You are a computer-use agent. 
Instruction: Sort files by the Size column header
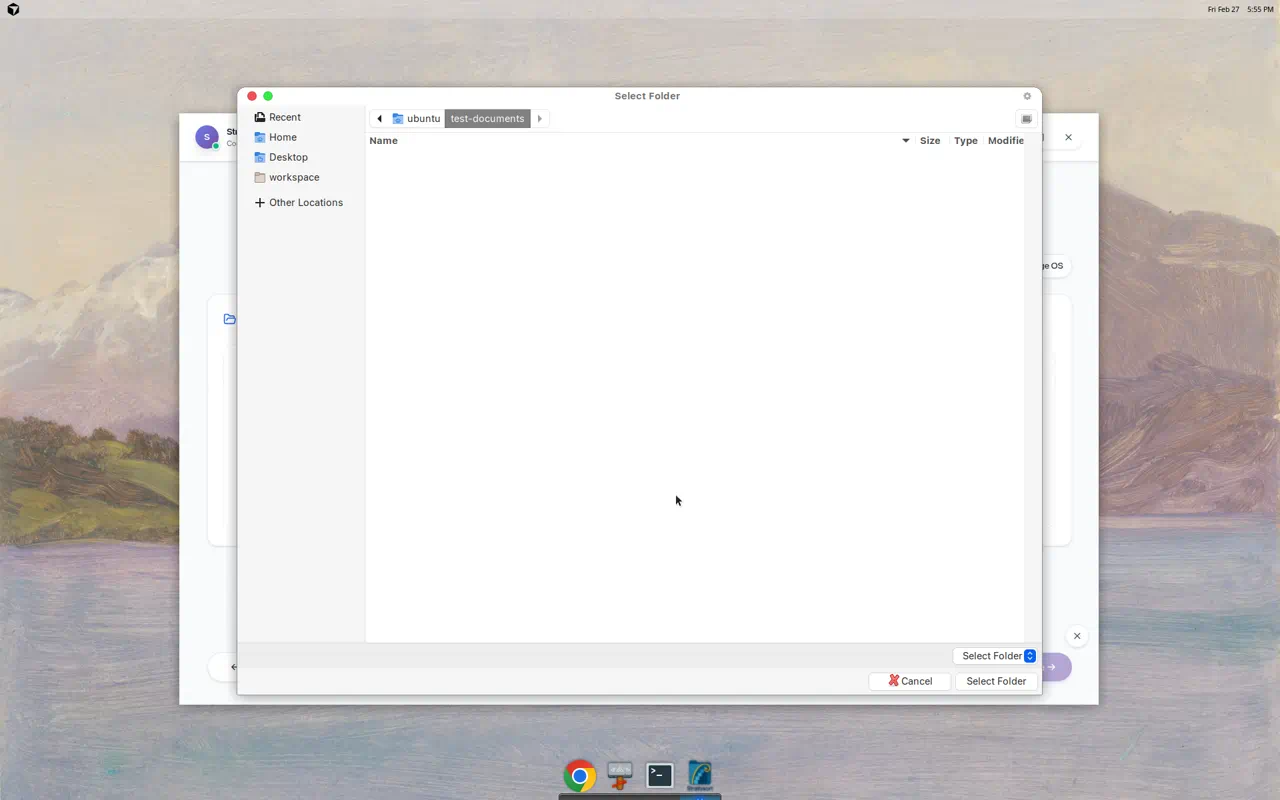[930, 141]
